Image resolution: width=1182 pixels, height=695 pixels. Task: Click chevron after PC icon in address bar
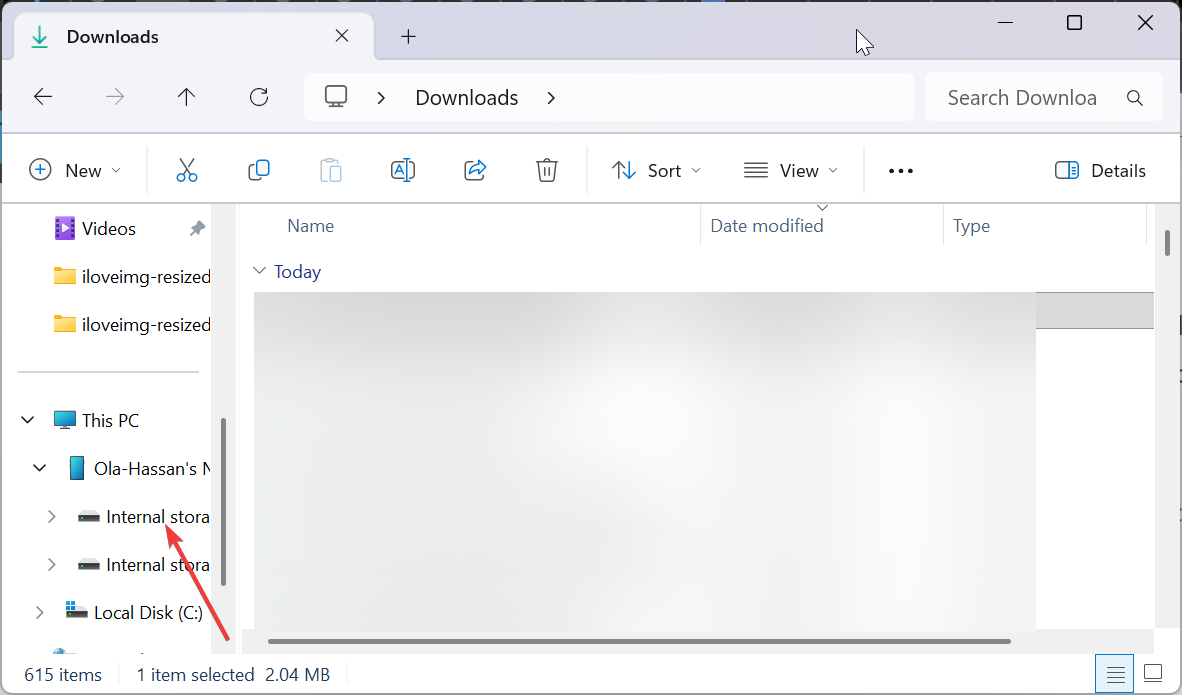[381, 97]
